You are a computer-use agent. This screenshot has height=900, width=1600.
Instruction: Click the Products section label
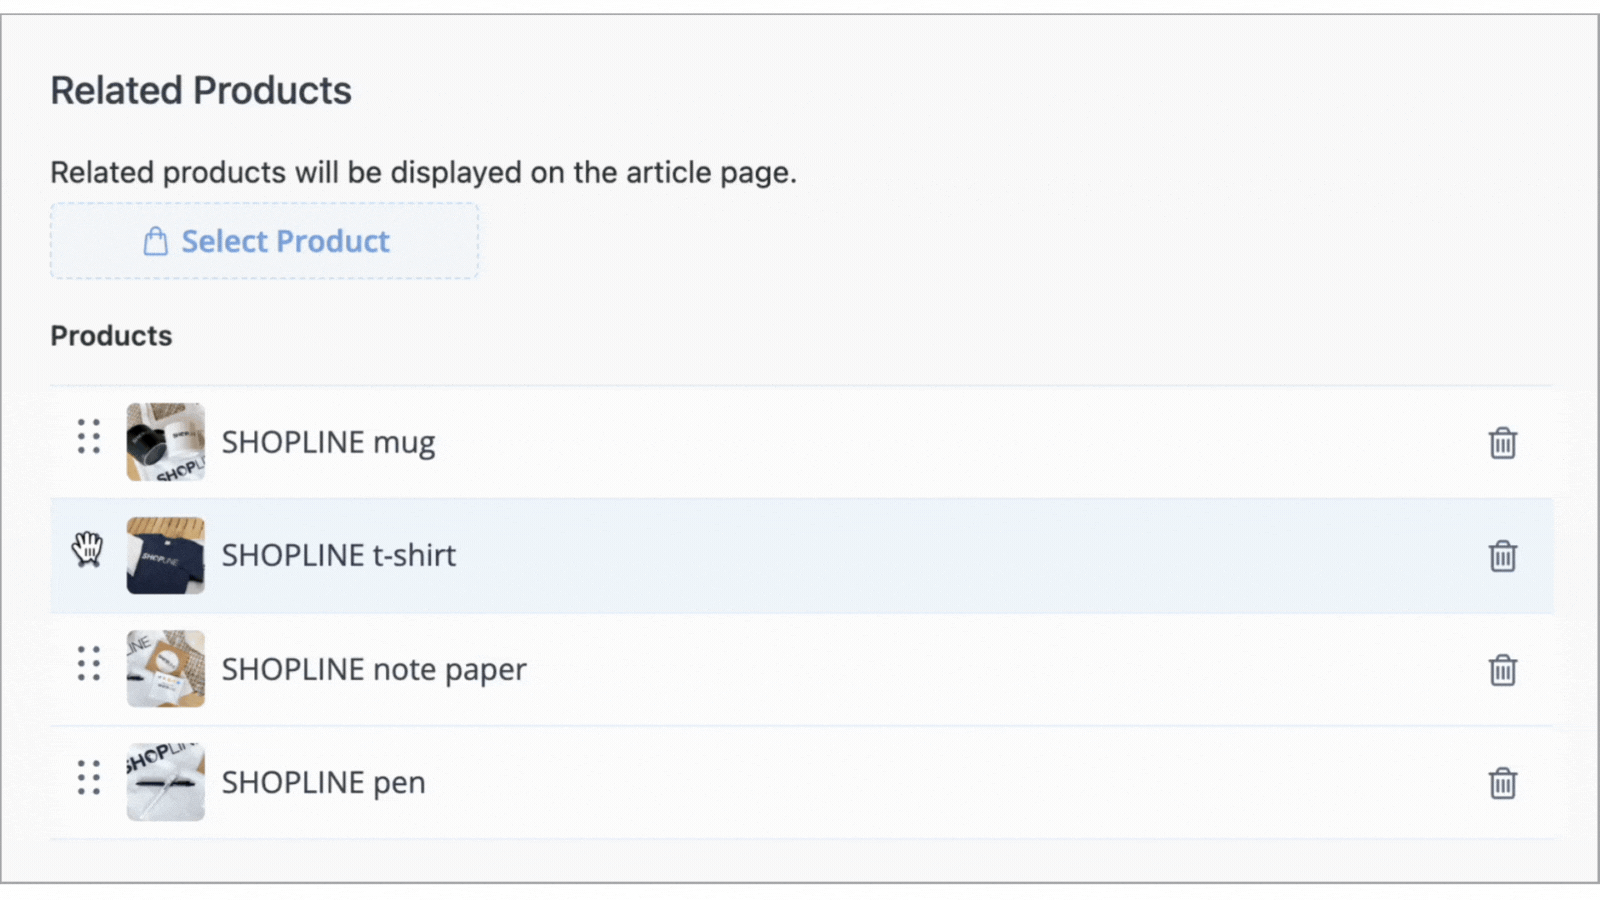111,336
